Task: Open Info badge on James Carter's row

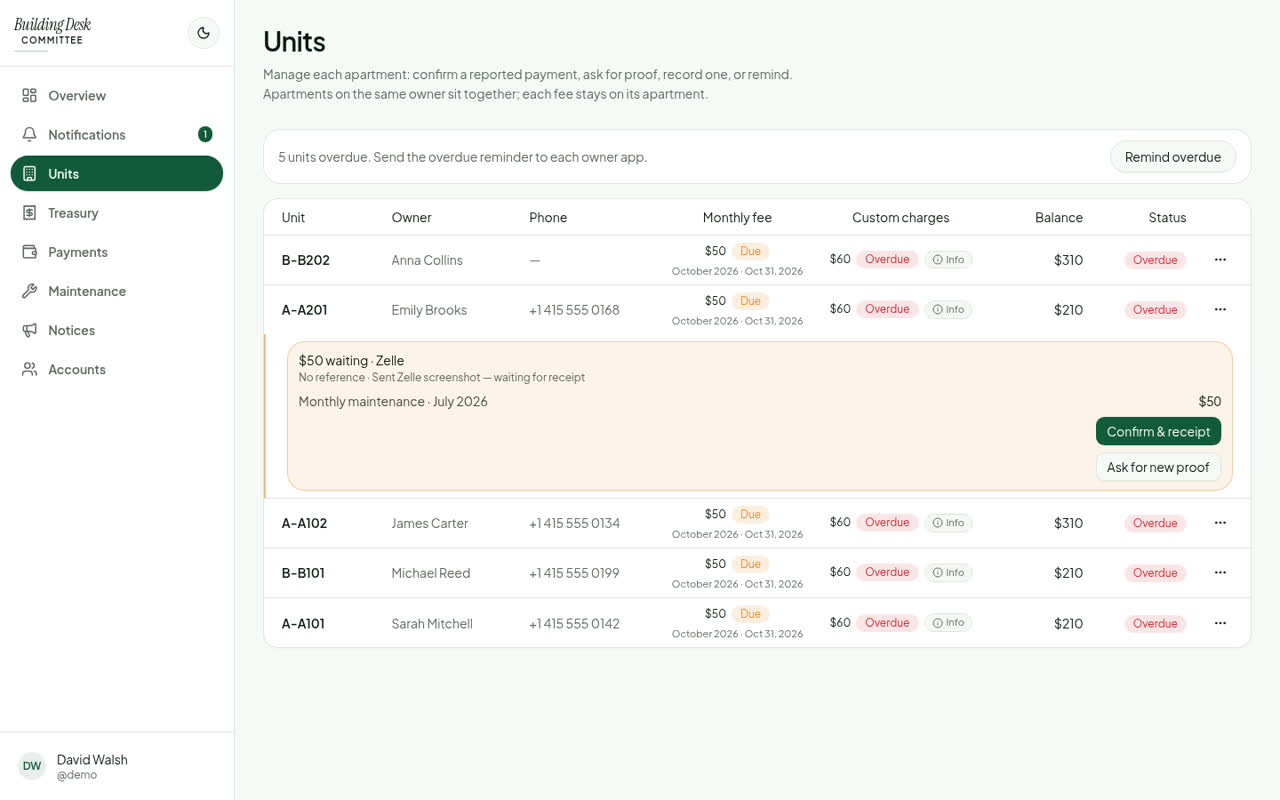Action: point(948,523)
